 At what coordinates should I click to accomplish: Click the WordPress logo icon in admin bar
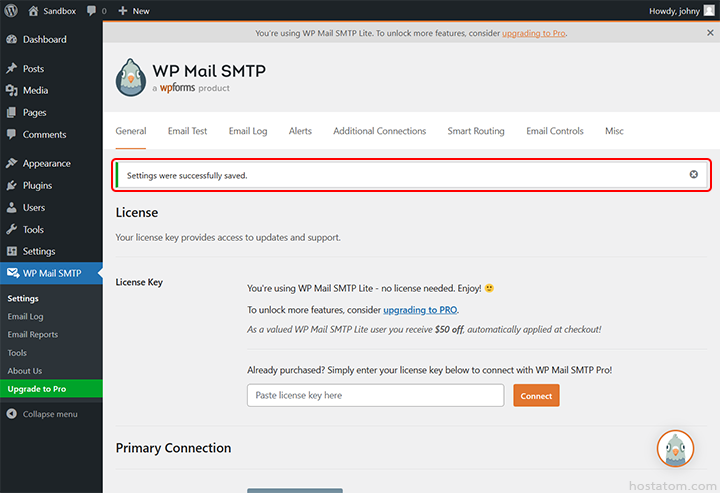click(x=11, y=11)
